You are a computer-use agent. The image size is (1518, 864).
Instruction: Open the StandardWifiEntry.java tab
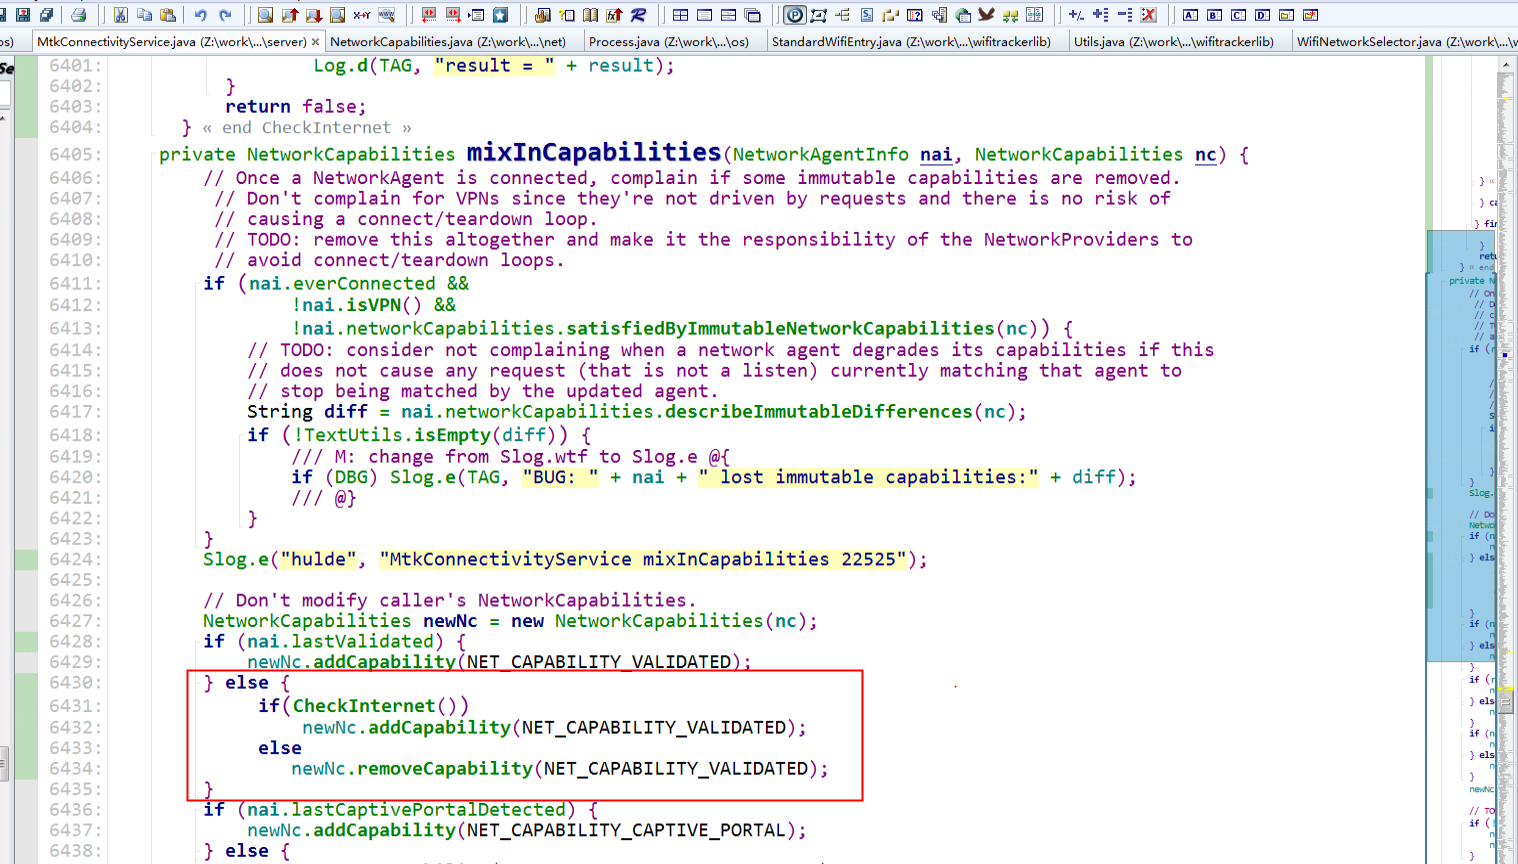(x=911, y=41)
